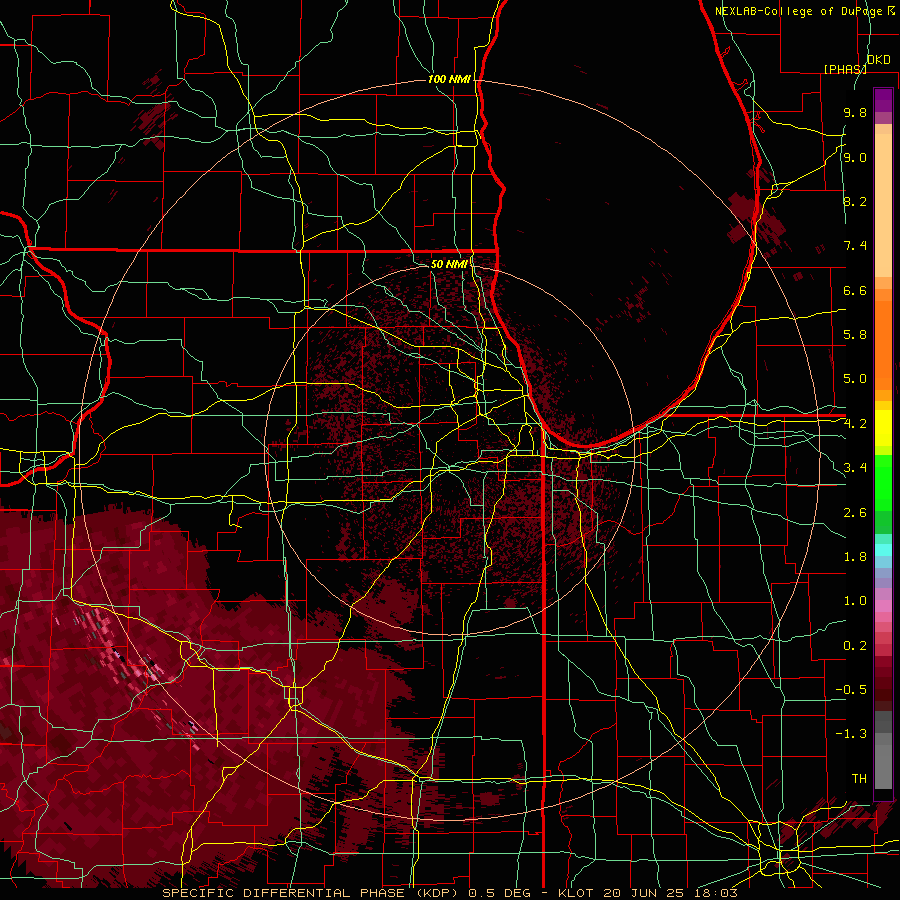This screenshot has width=900, height=900.
Task: Click the -0.5 scale value
Action: [851, 690]
